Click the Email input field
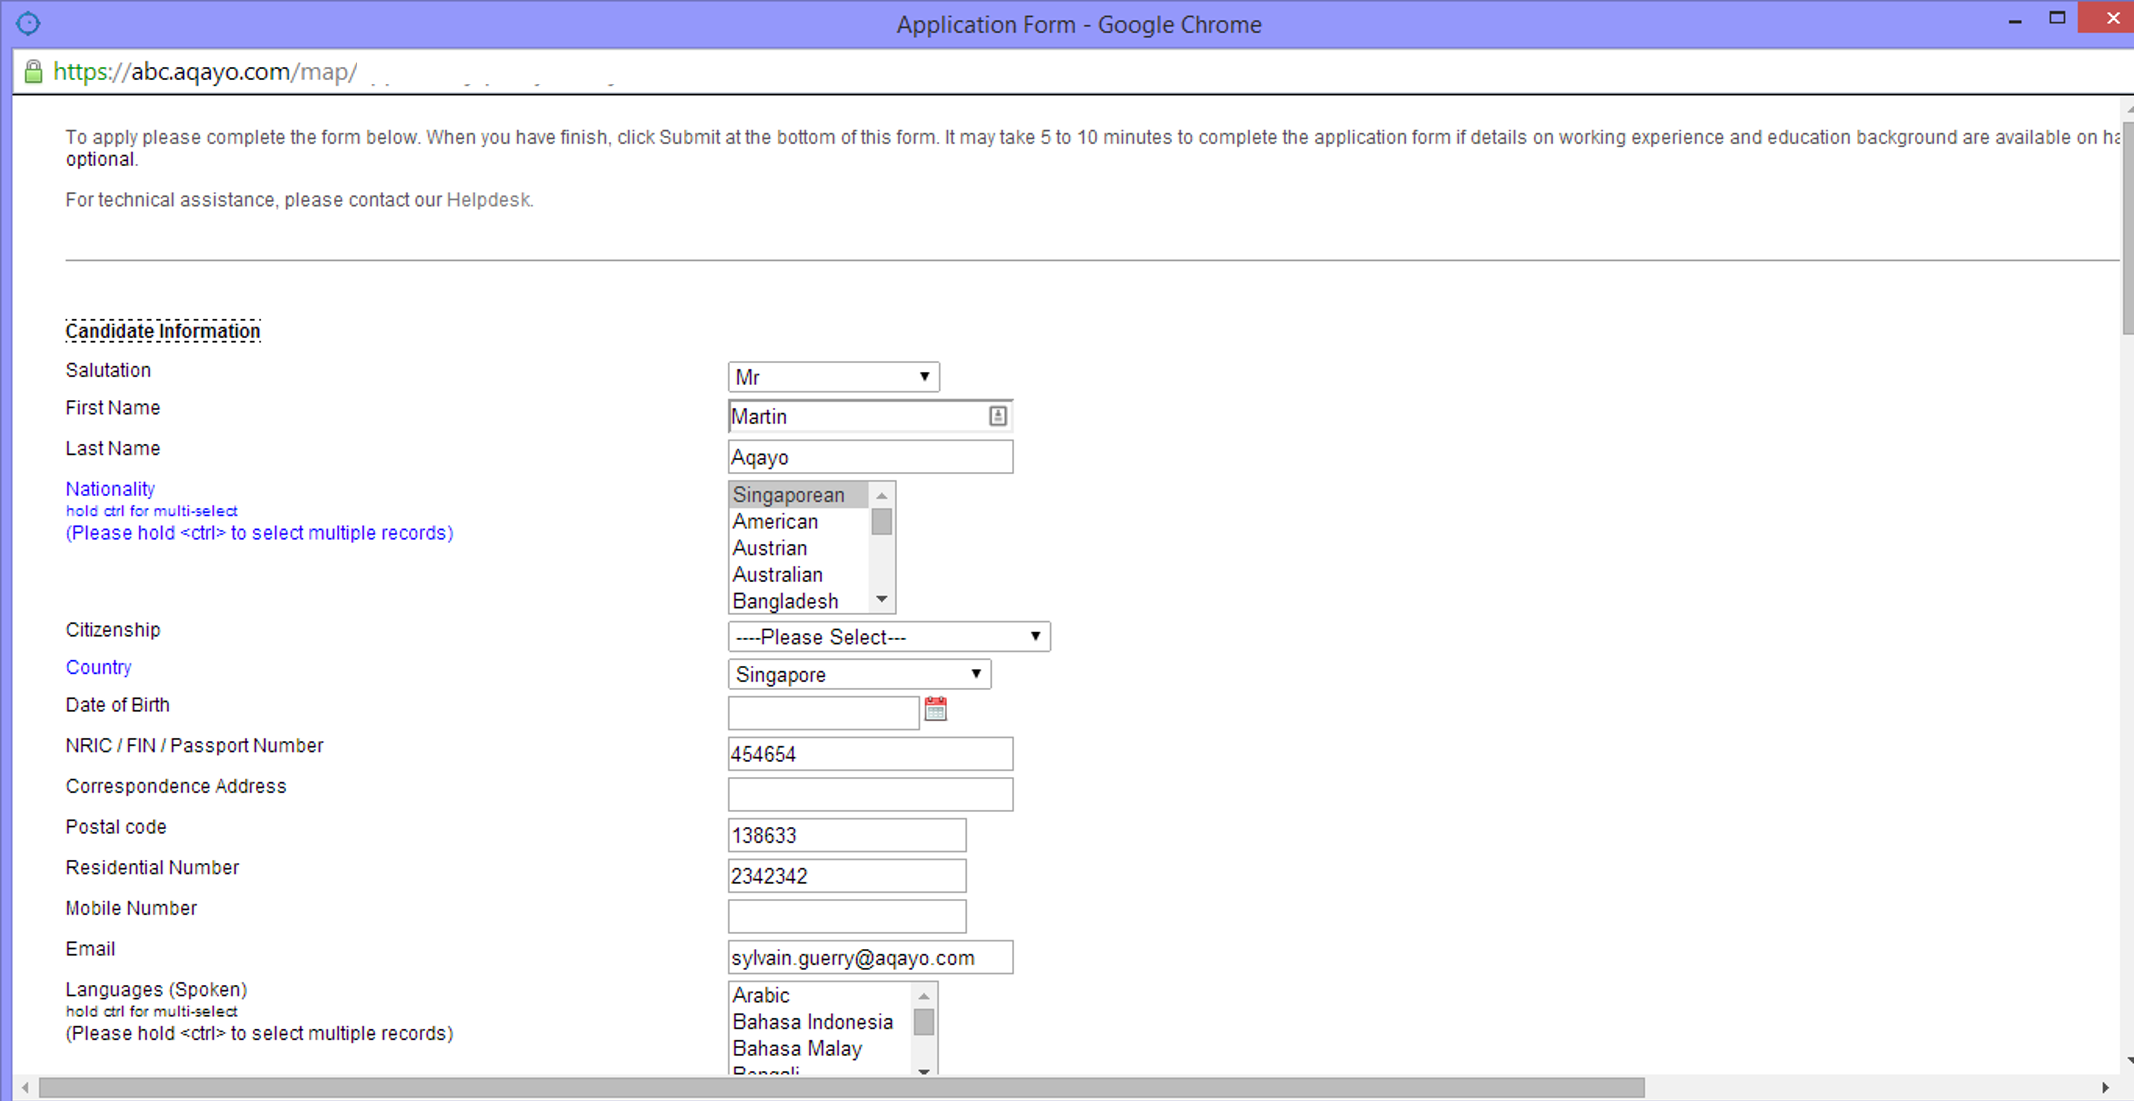Viewport: 2134px width, 1101px height. tap(870, 958)
